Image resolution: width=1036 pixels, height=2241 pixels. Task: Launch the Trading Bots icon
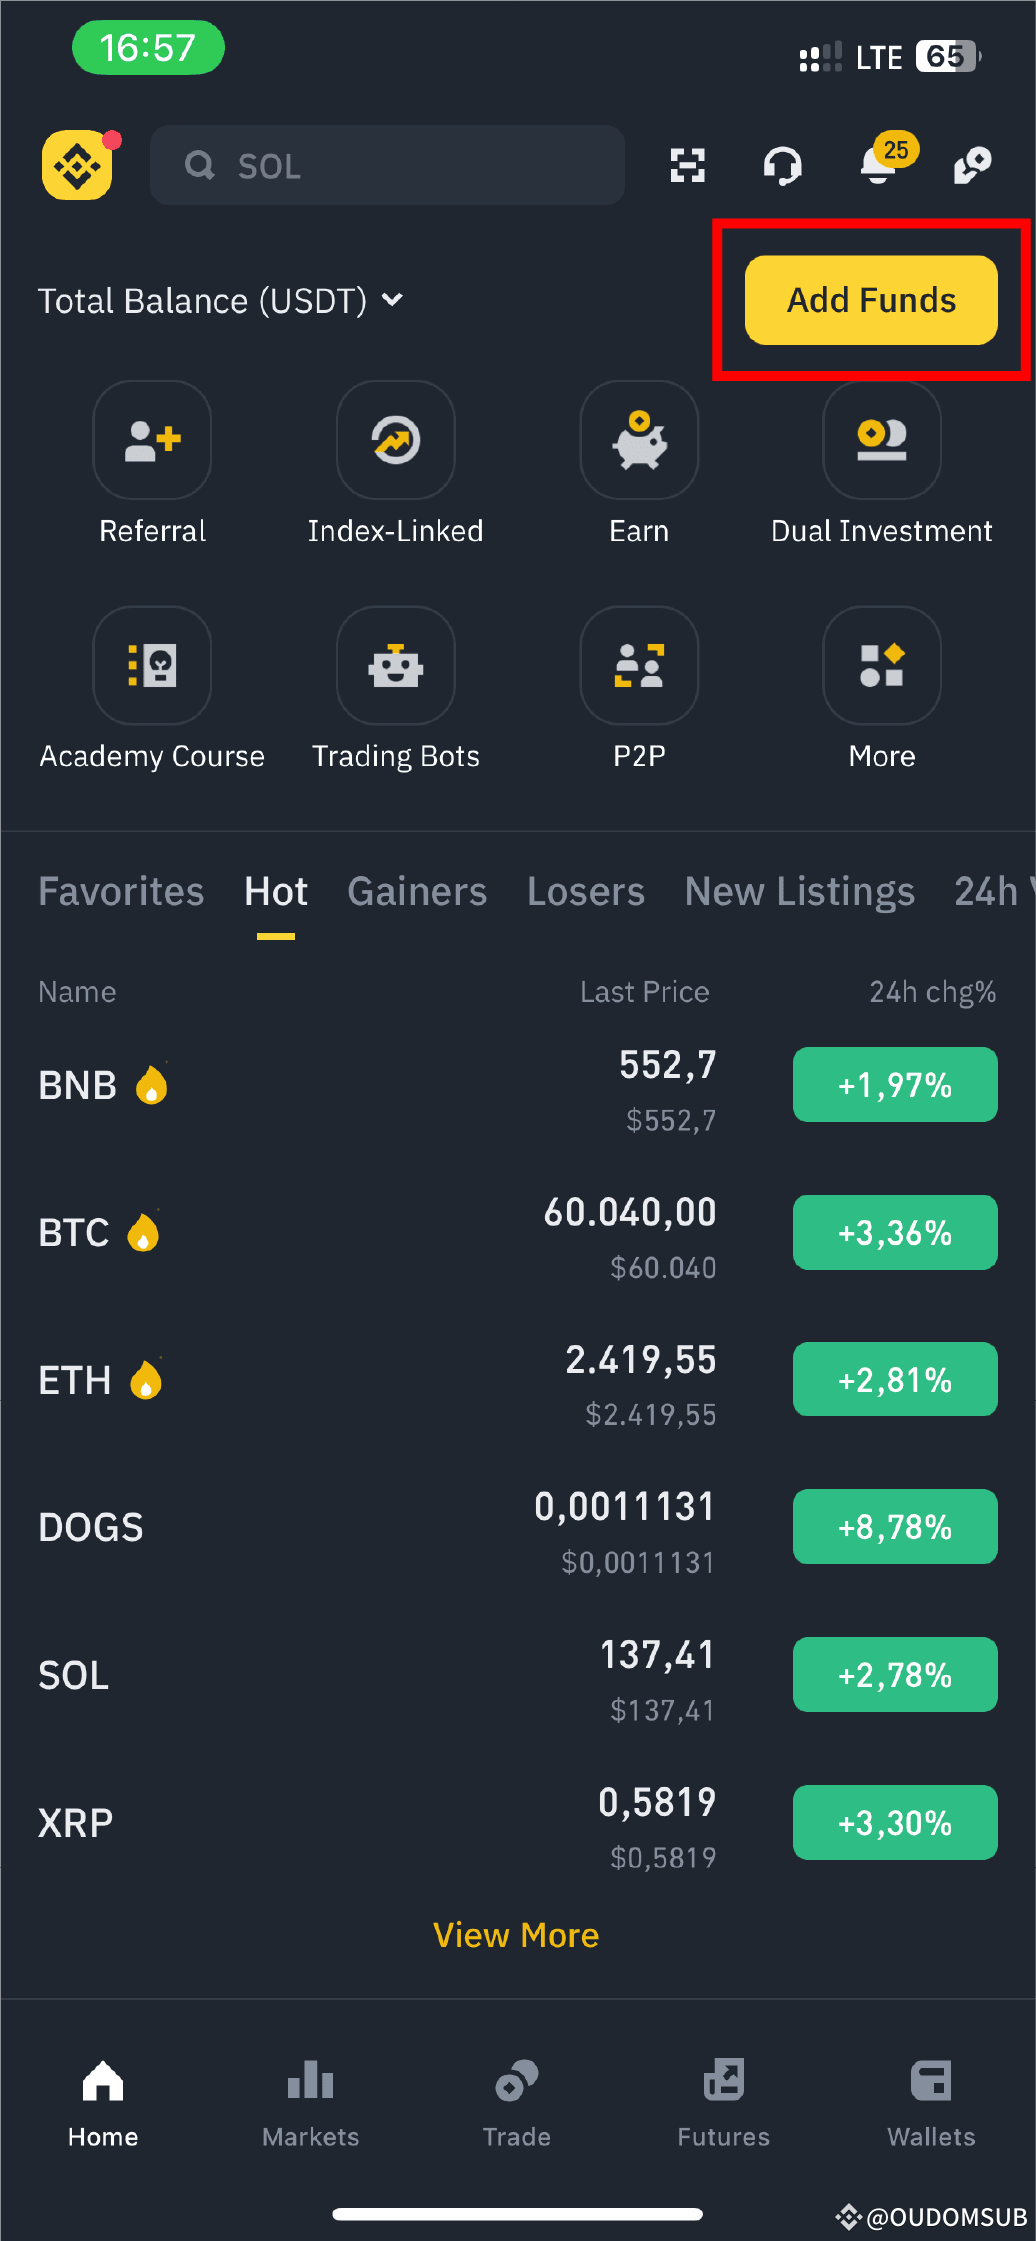pyautogui.click(x=396, y=666)
